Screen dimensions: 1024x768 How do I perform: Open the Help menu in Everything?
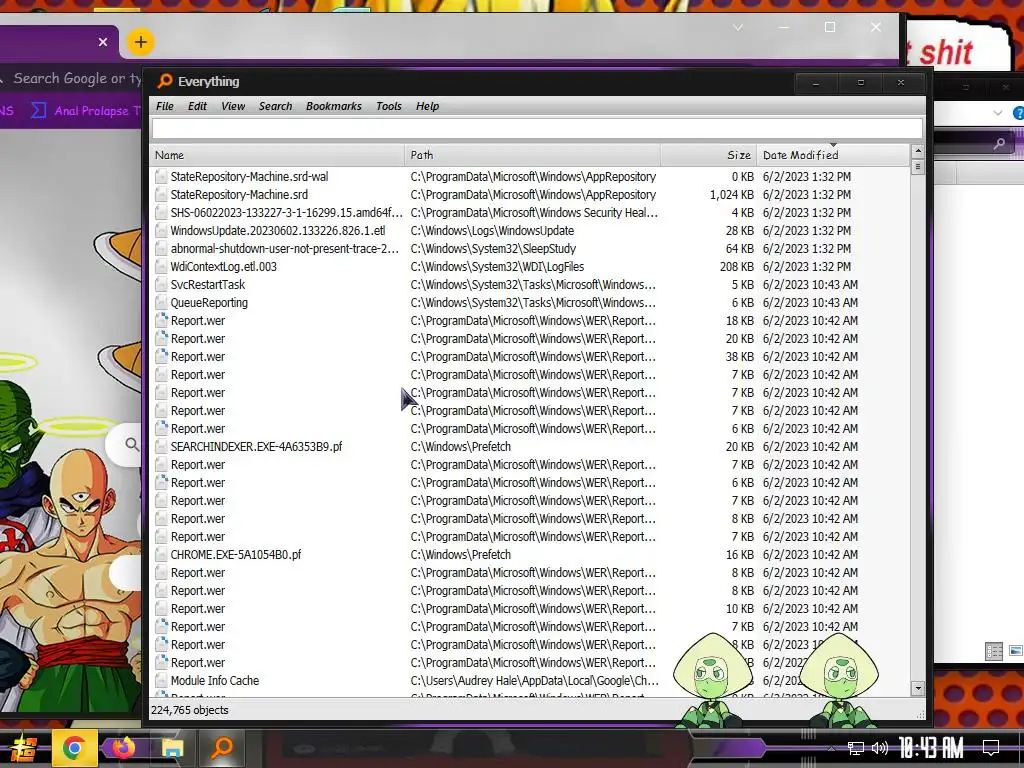click(x=427, y=106)
